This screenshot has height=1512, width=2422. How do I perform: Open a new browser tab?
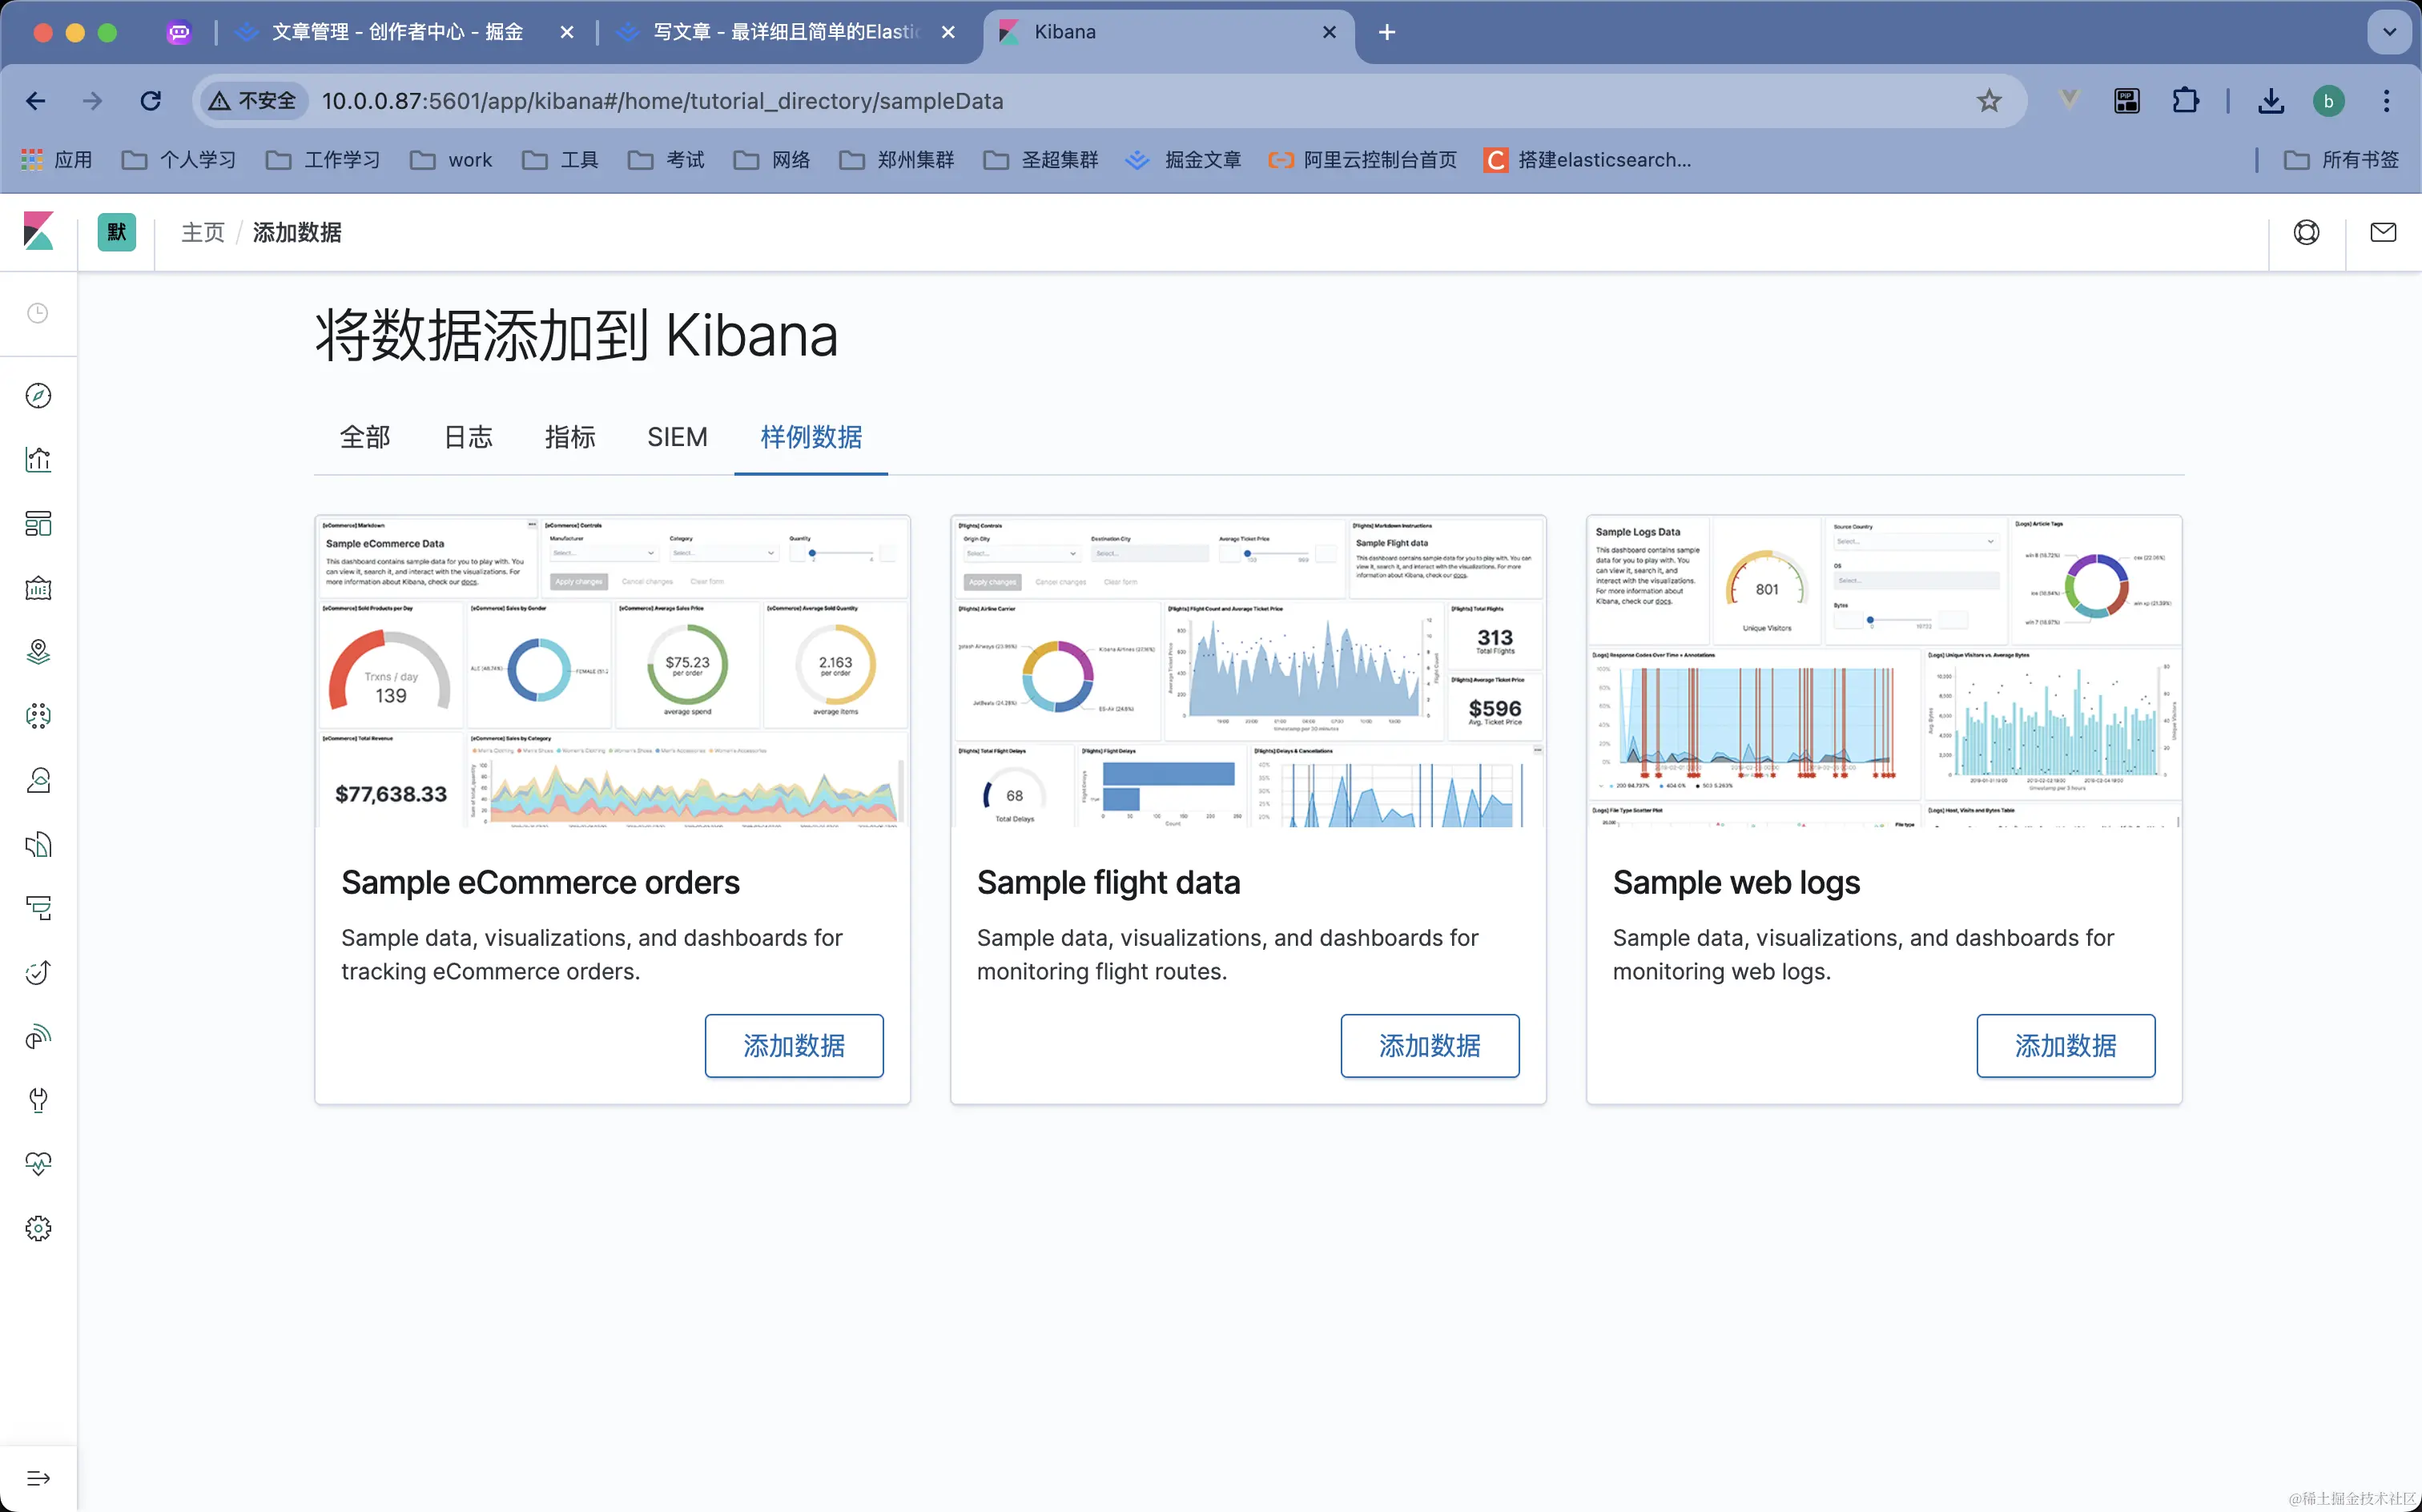coord(1387,32)
